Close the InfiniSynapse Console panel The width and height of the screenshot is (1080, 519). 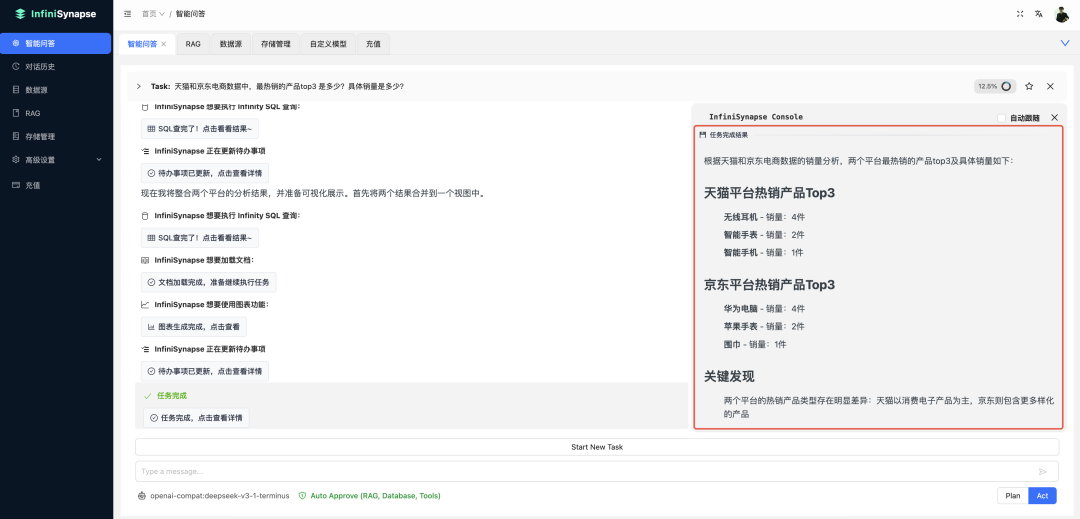coord(1055,118)
